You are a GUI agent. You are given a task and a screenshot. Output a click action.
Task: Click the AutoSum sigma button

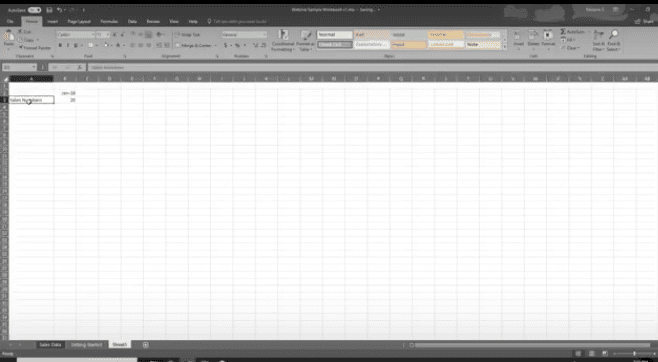[x=572, y=32]
